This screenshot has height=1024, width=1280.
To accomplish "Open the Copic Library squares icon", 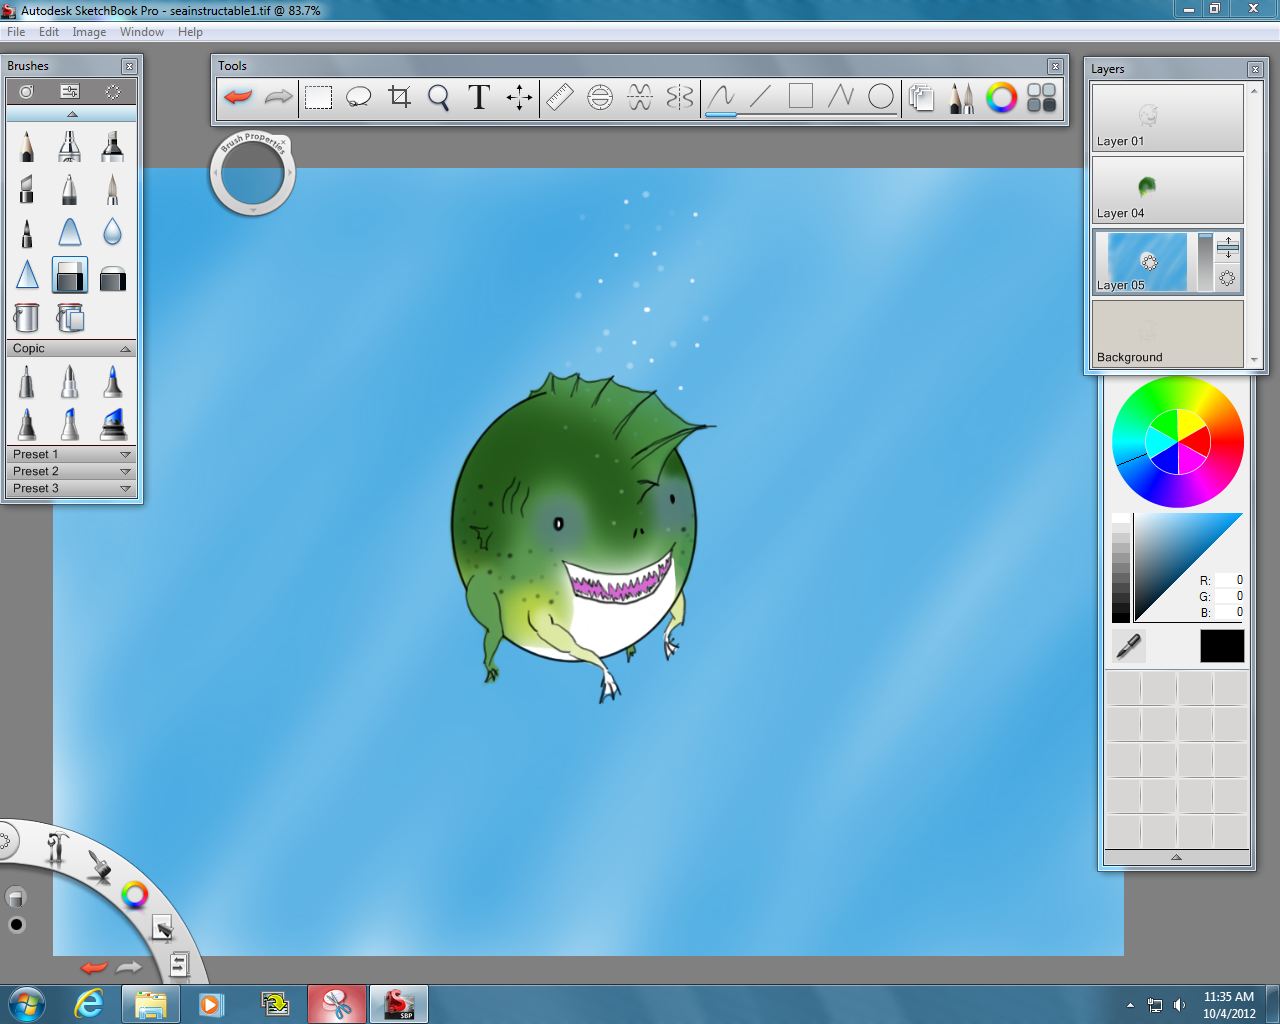I will pos(1041,97).
